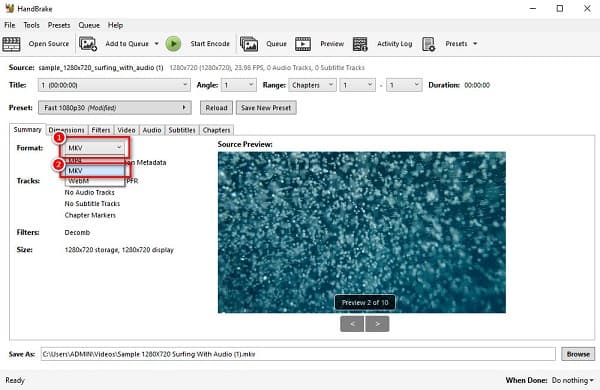Open the Preset Fast 1080p30 selector
Image resolution: width=600 pixels, height=390 pixels.
point(114,108)
